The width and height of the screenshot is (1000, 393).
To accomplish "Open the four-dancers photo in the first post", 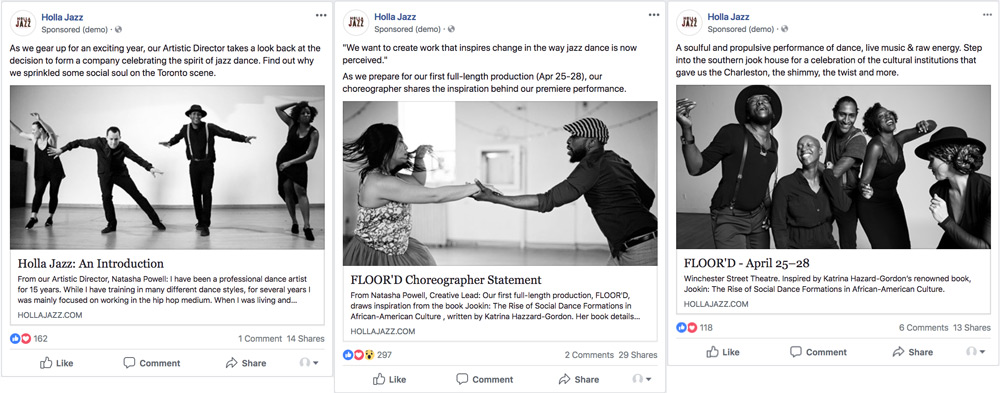I will pos(167,167).
